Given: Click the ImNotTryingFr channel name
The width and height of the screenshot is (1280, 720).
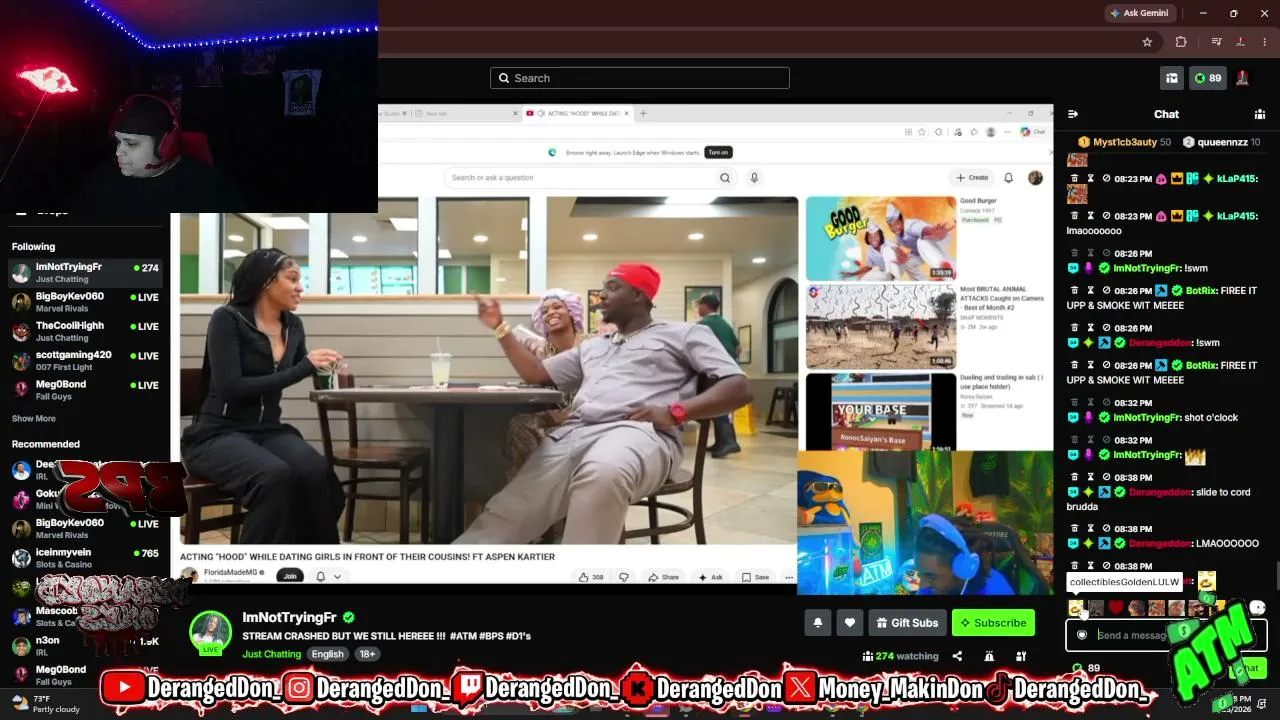Looking at the screenshot, I should [x=289, y=617].
